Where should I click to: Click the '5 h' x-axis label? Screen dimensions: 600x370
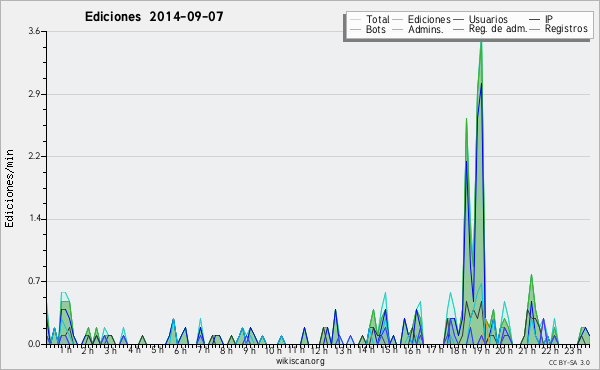point(157,350)
